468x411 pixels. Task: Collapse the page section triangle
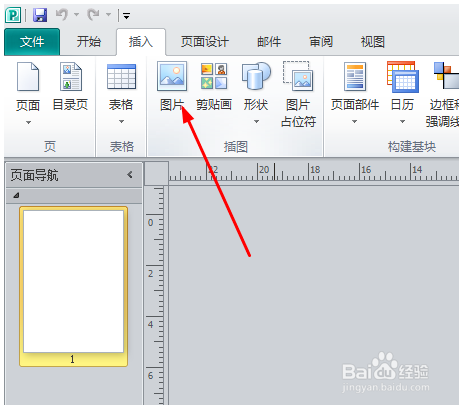click(x=16, y=195)
